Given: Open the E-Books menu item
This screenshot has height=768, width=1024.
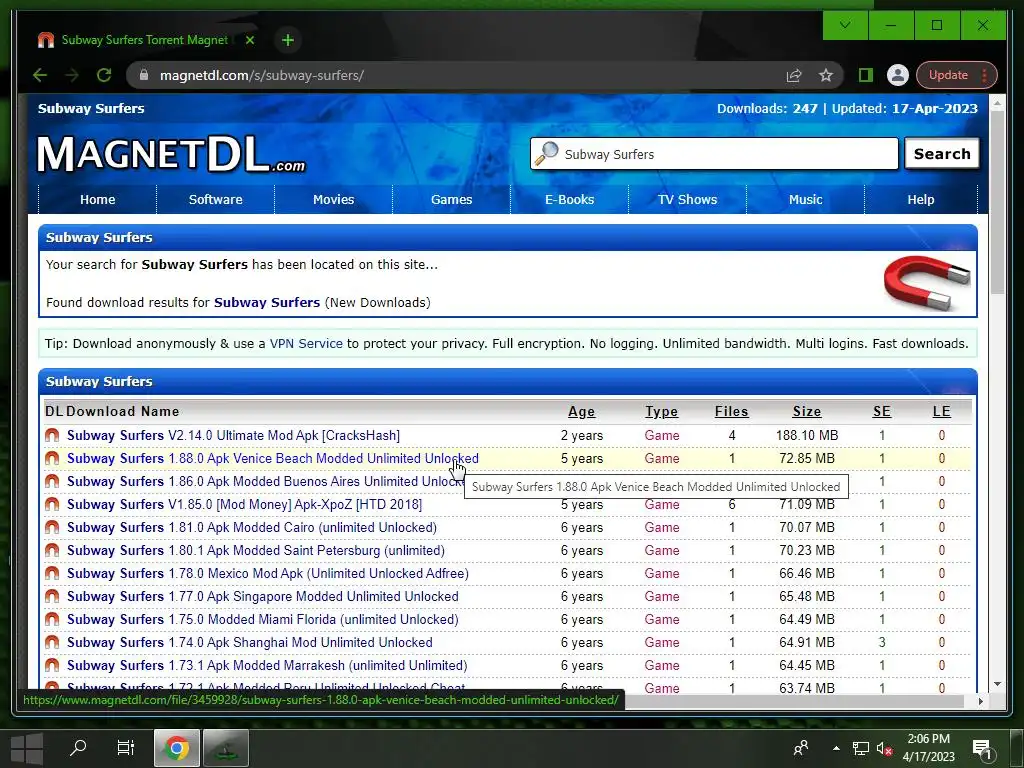Looking at the screenshot, I should [569, 199].
